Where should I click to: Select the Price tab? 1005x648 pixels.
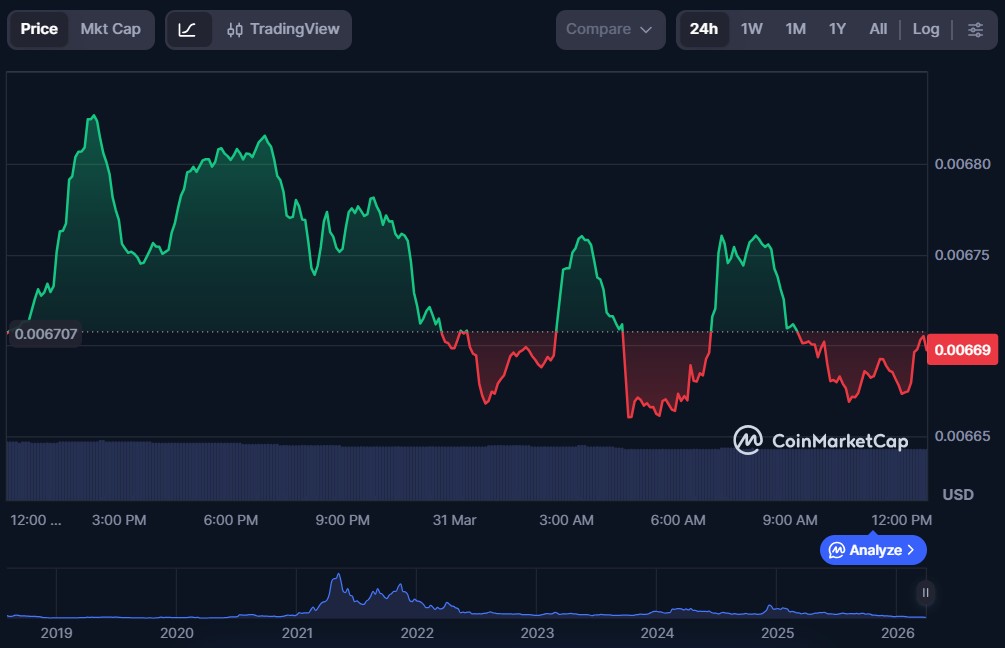(39, 29)
